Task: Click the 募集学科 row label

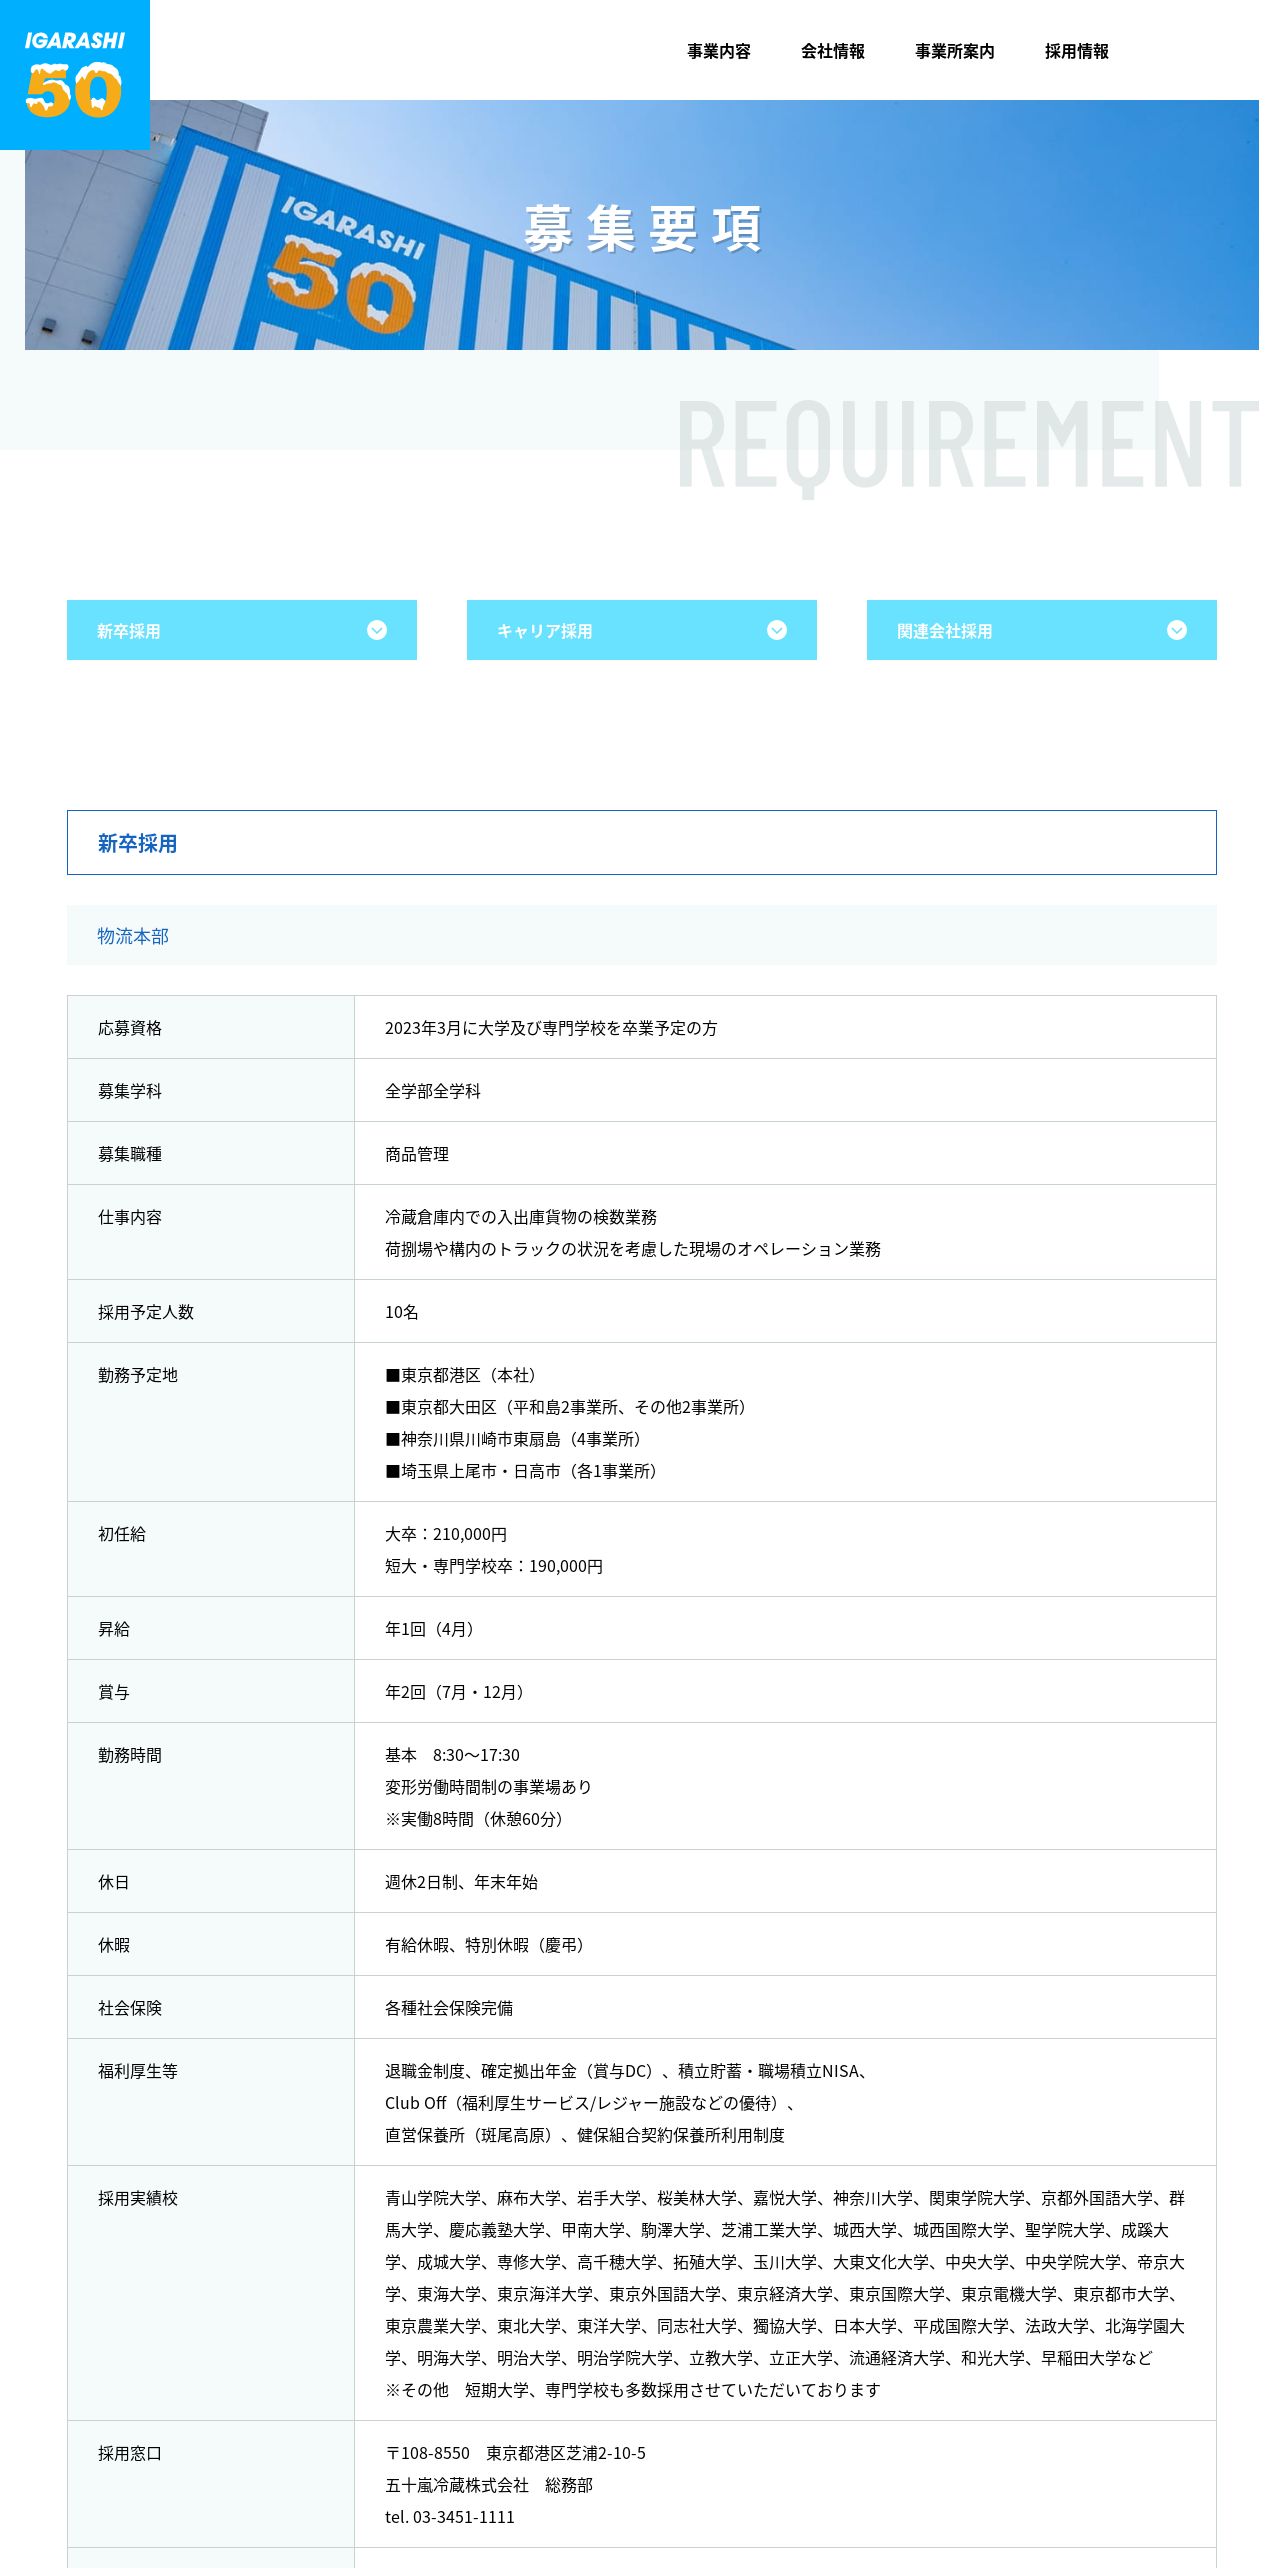Action: click(x=130, y=1091)
